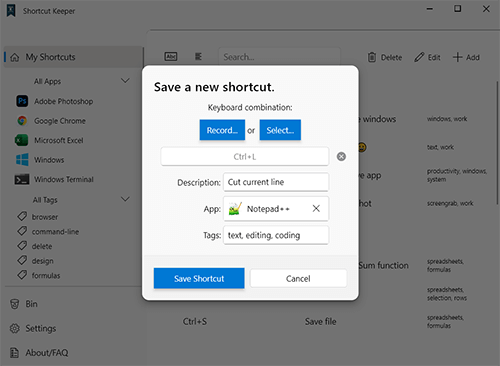Click the Settings gear icon
Image resolution: width=500 pixels, height=366 pixels.
[x=15, y=328]
